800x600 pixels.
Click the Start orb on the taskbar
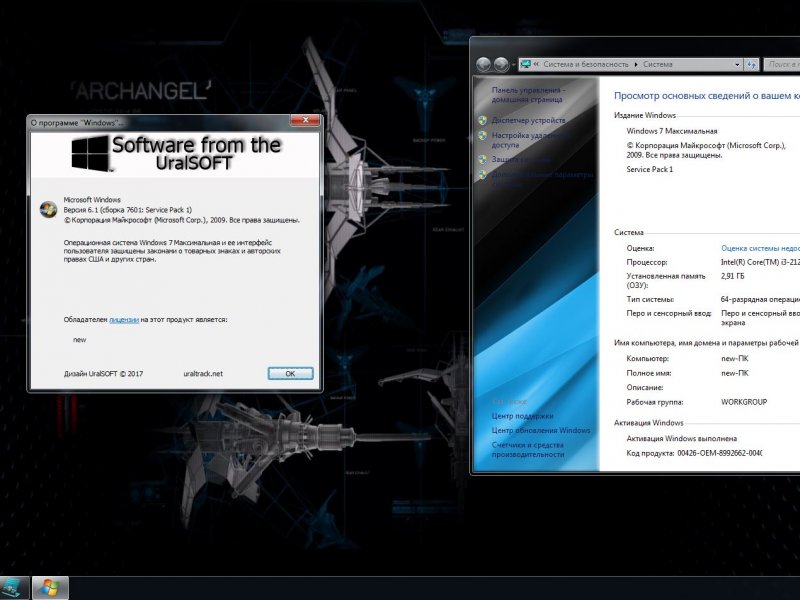(50, 588)
